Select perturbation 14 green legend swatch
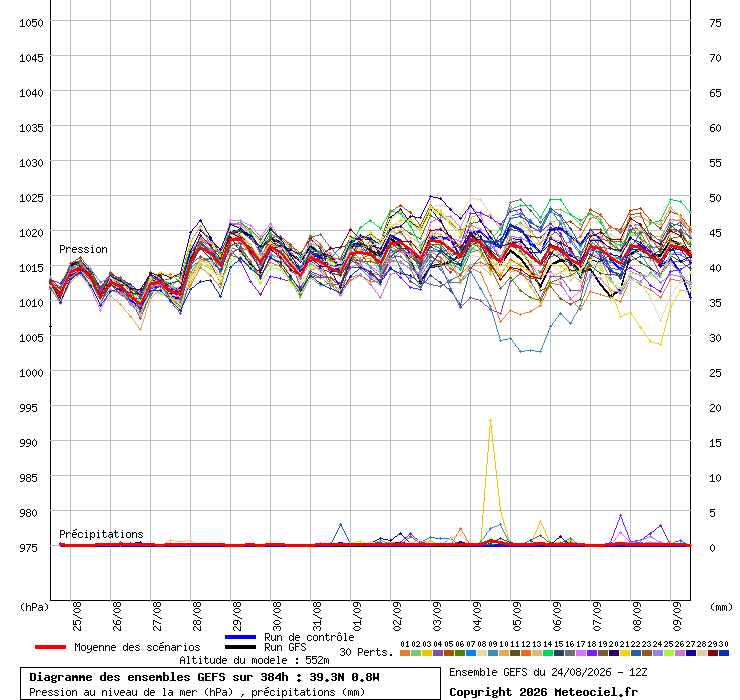Viewport: 740px width, 700px height. pyautogui.click(x=547, y=653)
